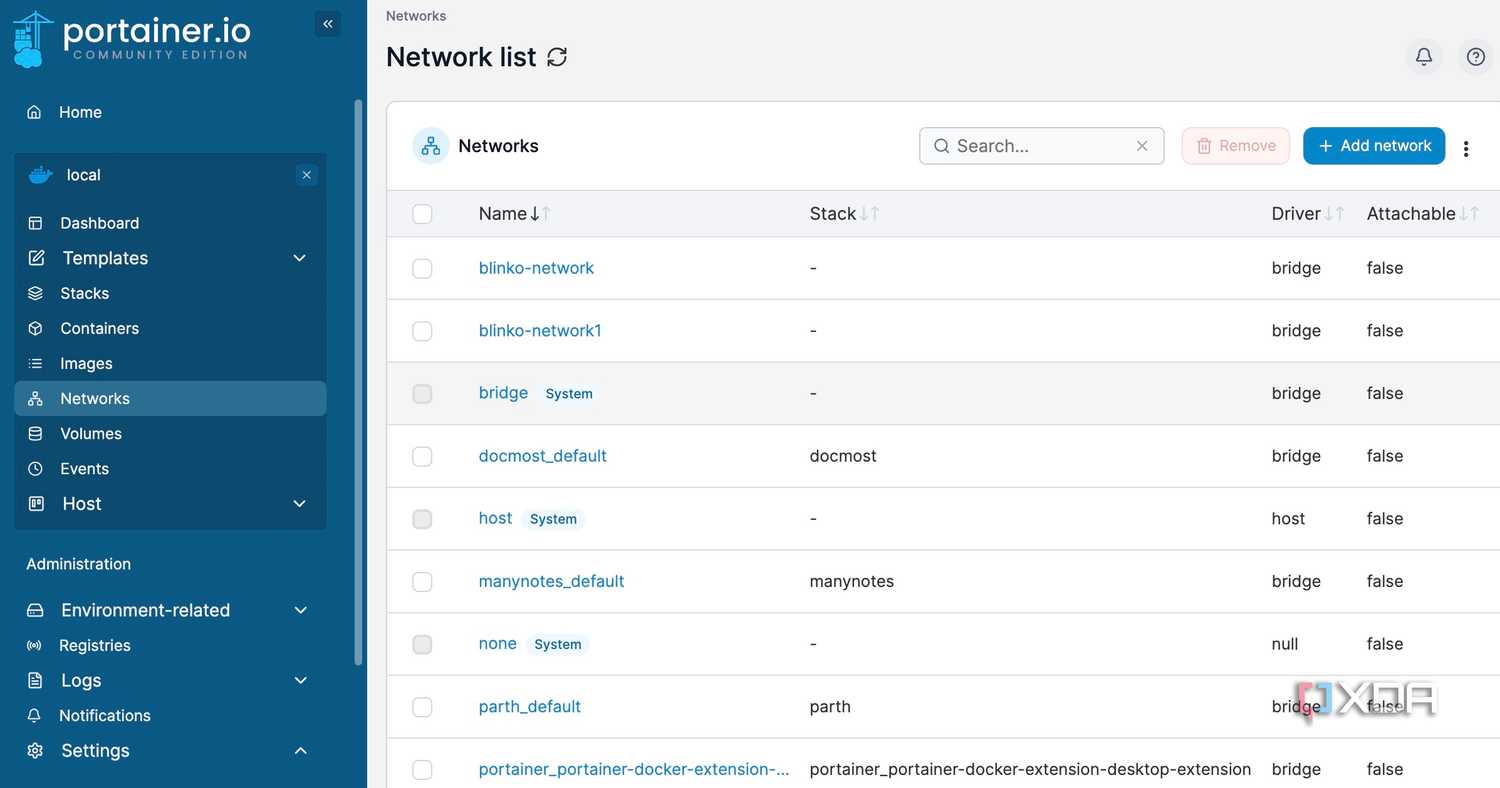Tick the checkbox for manynotes_default

[x=422, y=581]
